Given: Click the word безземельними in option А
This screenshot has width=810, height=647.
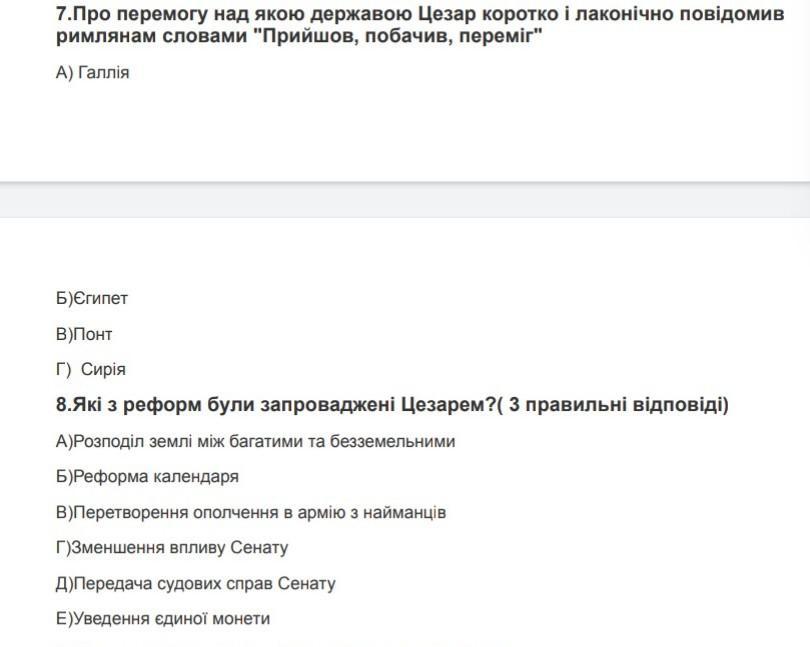Looking at the screenshot, I should (393, 441).
